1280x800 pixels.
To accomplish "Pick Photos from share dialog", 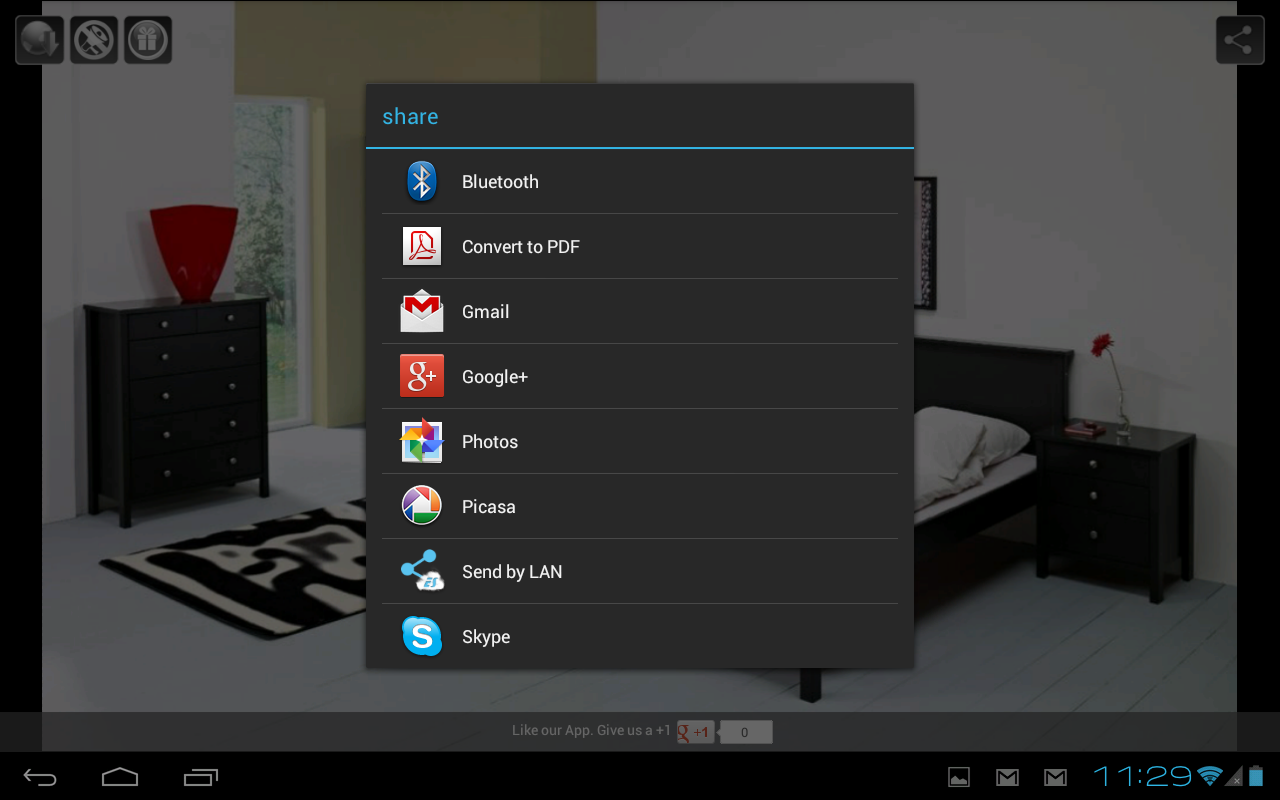I will [640, 442].
